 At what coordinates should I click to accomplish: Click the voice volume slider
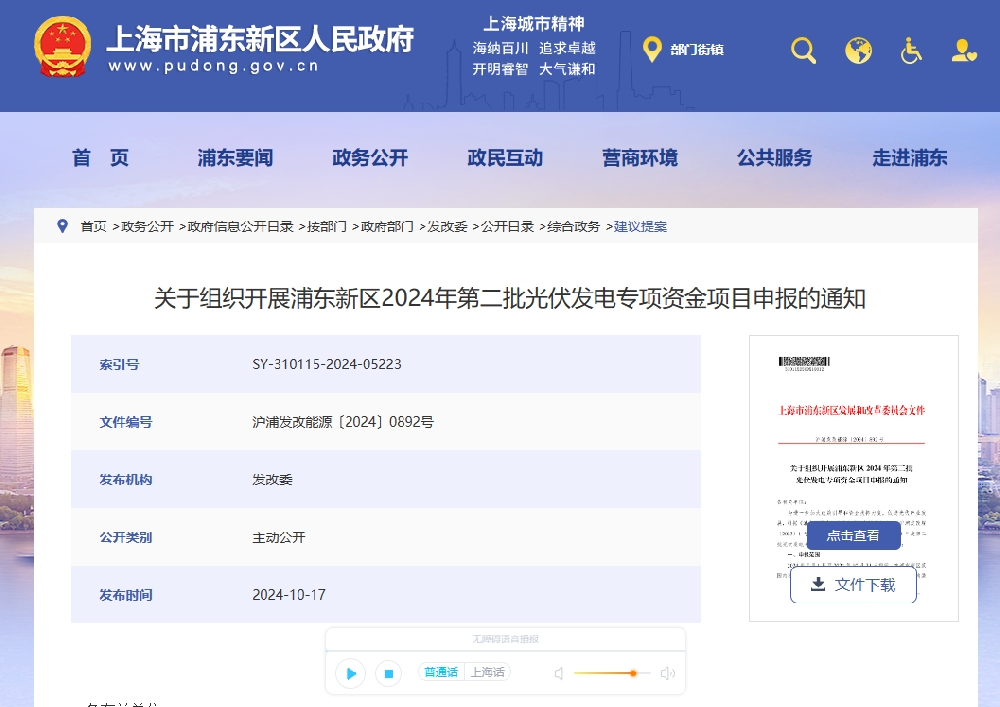(611, 673)
